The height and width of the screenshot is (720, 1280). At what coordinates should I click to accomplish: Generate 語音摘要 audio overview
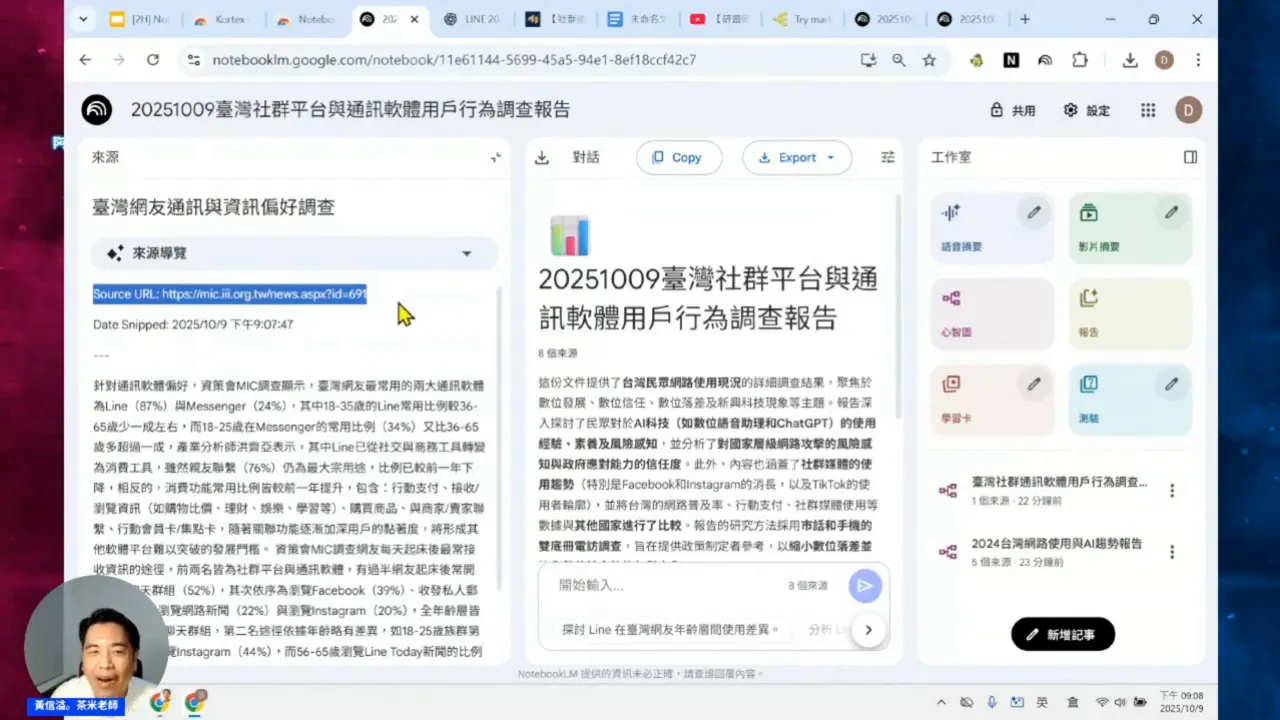point(991,228)
